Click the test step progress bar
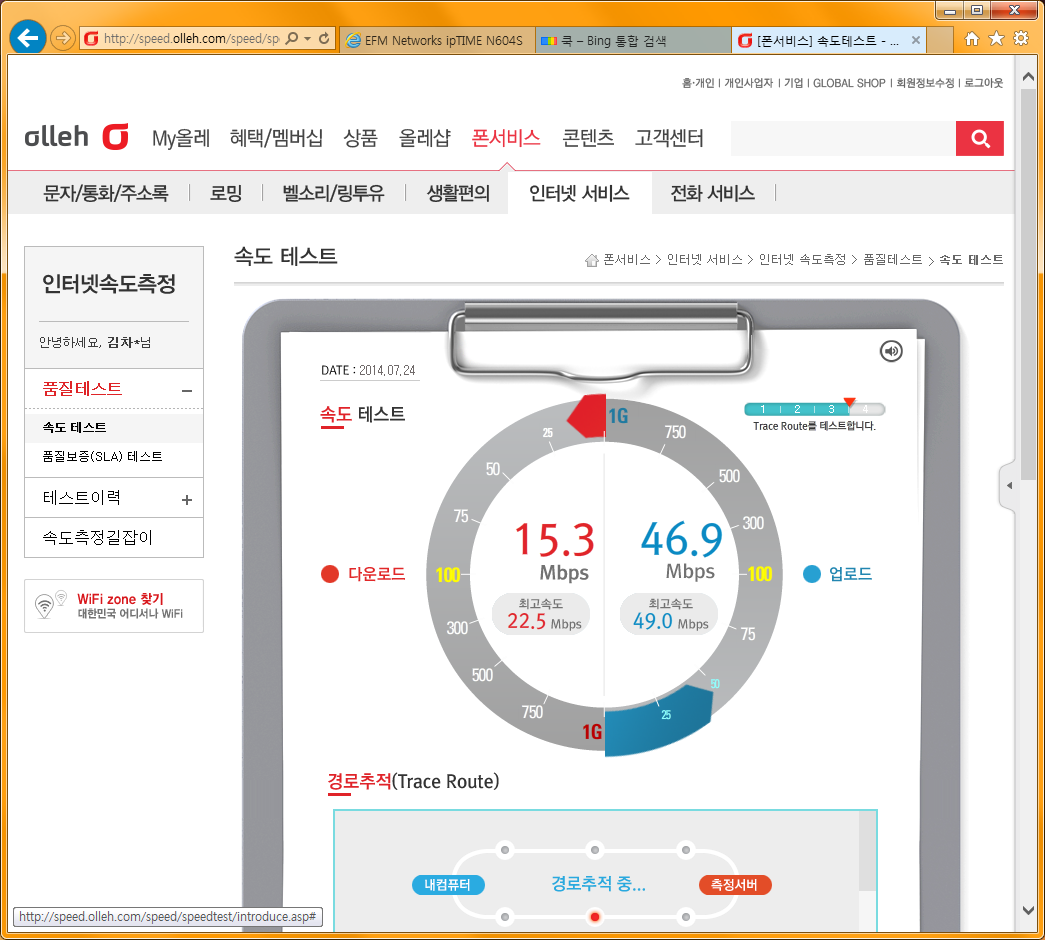1045x940 pixels. click(814, 409)
